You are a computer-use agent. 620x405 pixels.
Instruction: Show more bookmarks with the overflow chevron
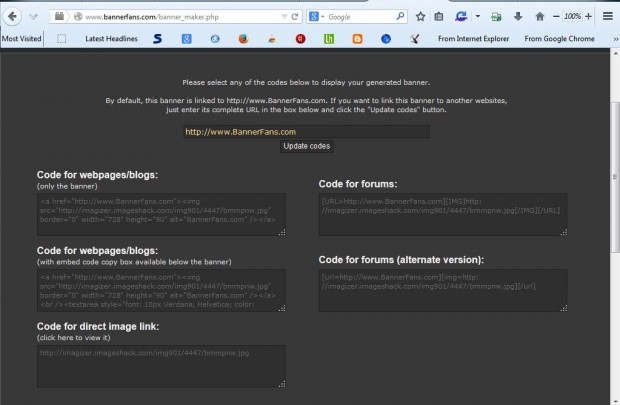point(612,39)
